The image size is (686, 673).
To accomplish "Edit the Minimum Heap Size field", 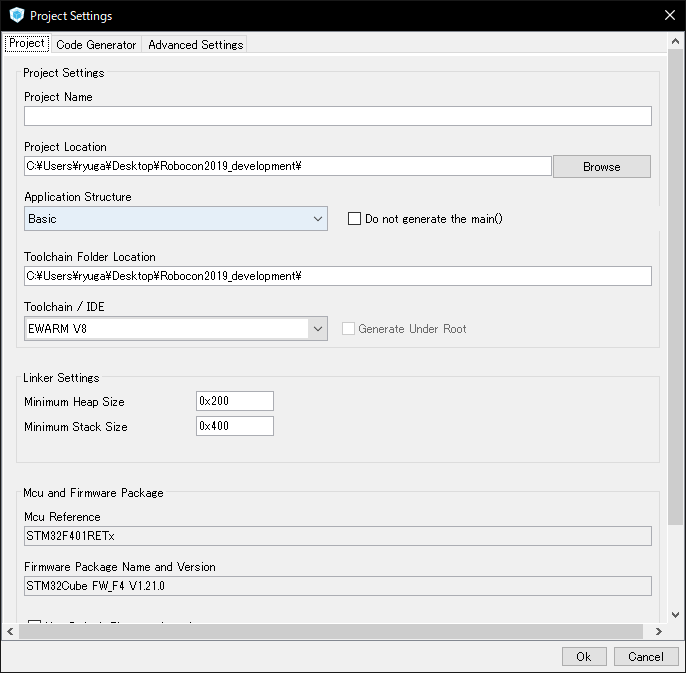I will 235,401.
